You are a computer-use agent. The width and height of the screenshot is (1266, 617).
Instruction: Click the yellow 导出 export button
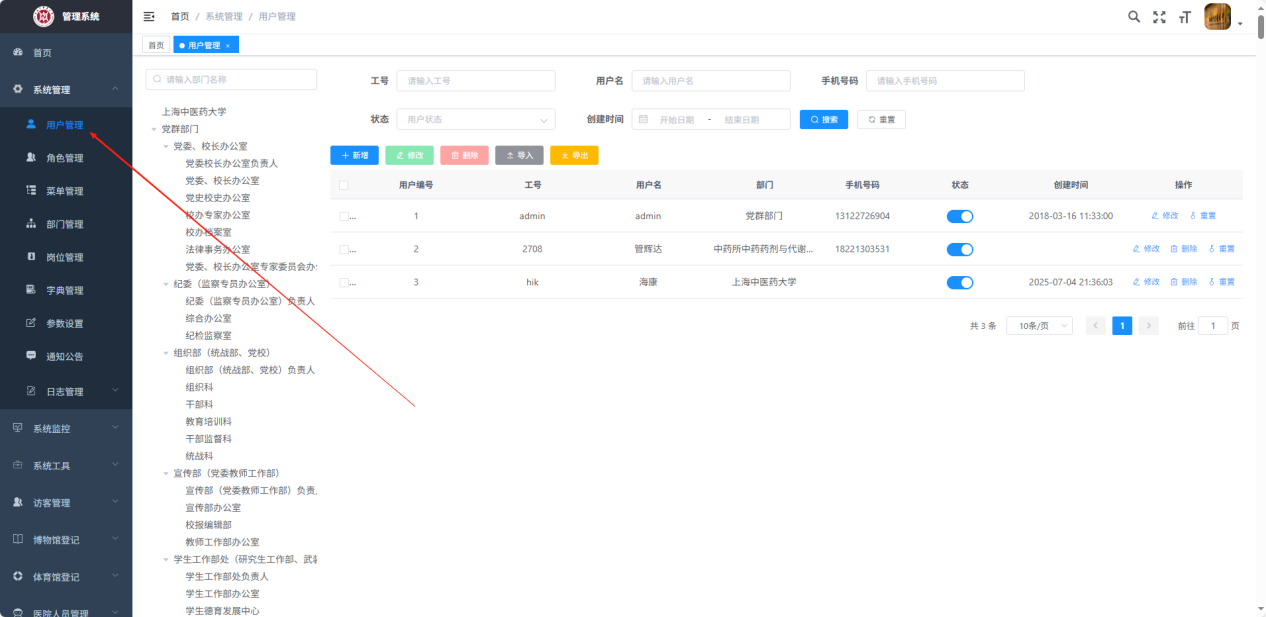click(x=574, y=155)
